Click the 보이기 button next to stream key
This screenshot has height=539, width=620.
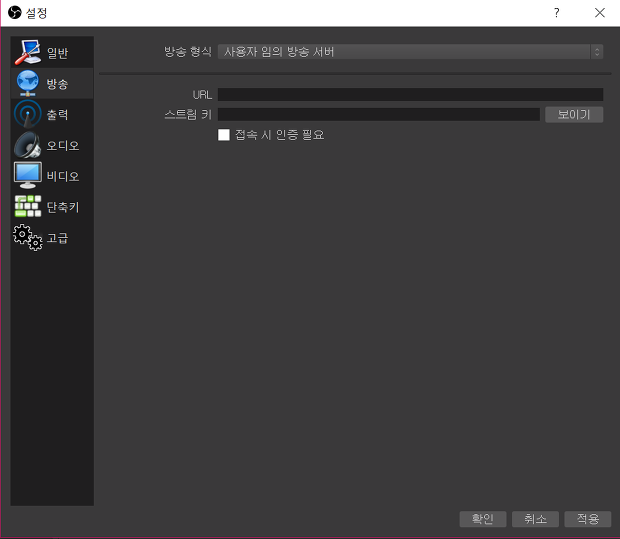(574, 115)
